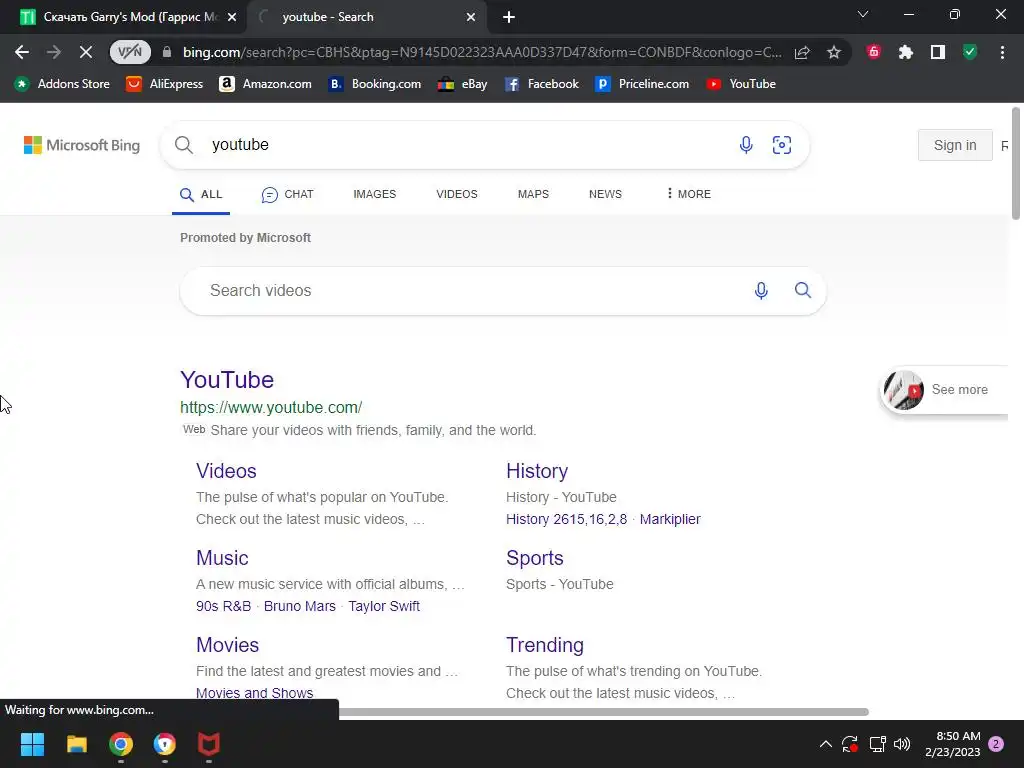Viewport: 1024px width, 768px height.
Task: Click the See more thumbnail card
Action: (944, 390)
